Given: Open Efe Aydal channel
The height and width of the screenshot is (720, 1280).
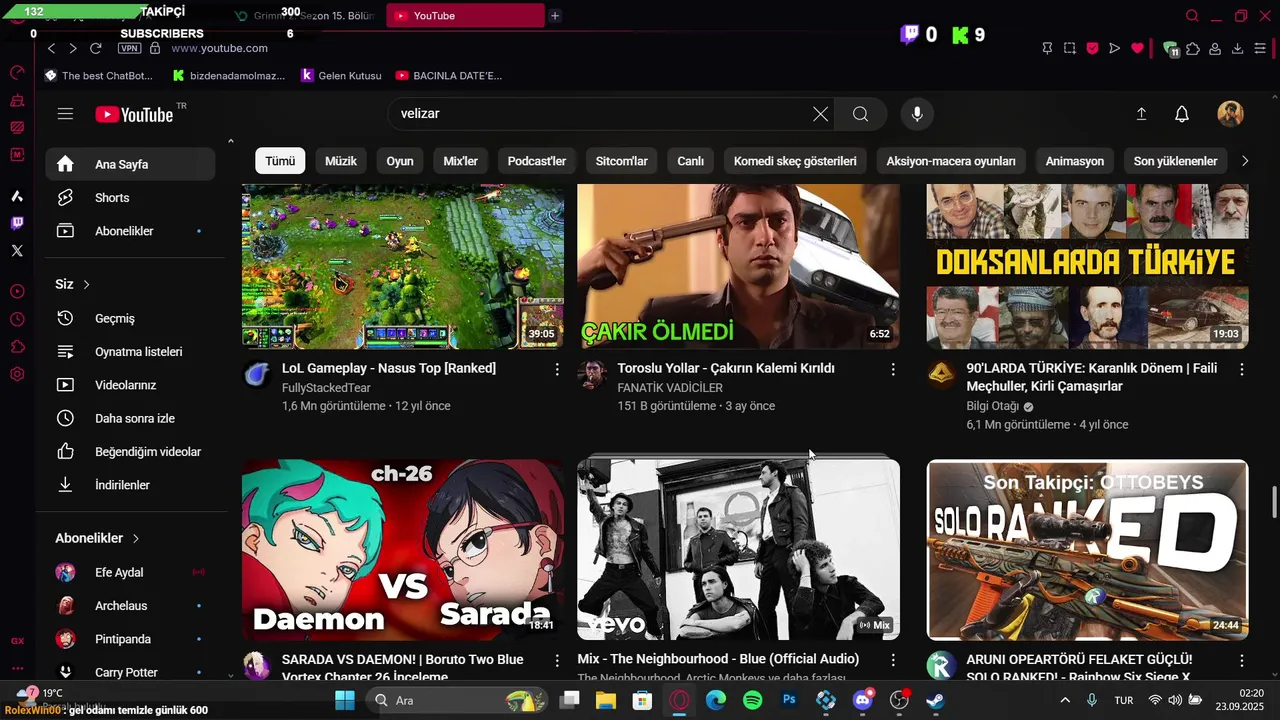Looking at the screenshot, I should pos(130,572).
